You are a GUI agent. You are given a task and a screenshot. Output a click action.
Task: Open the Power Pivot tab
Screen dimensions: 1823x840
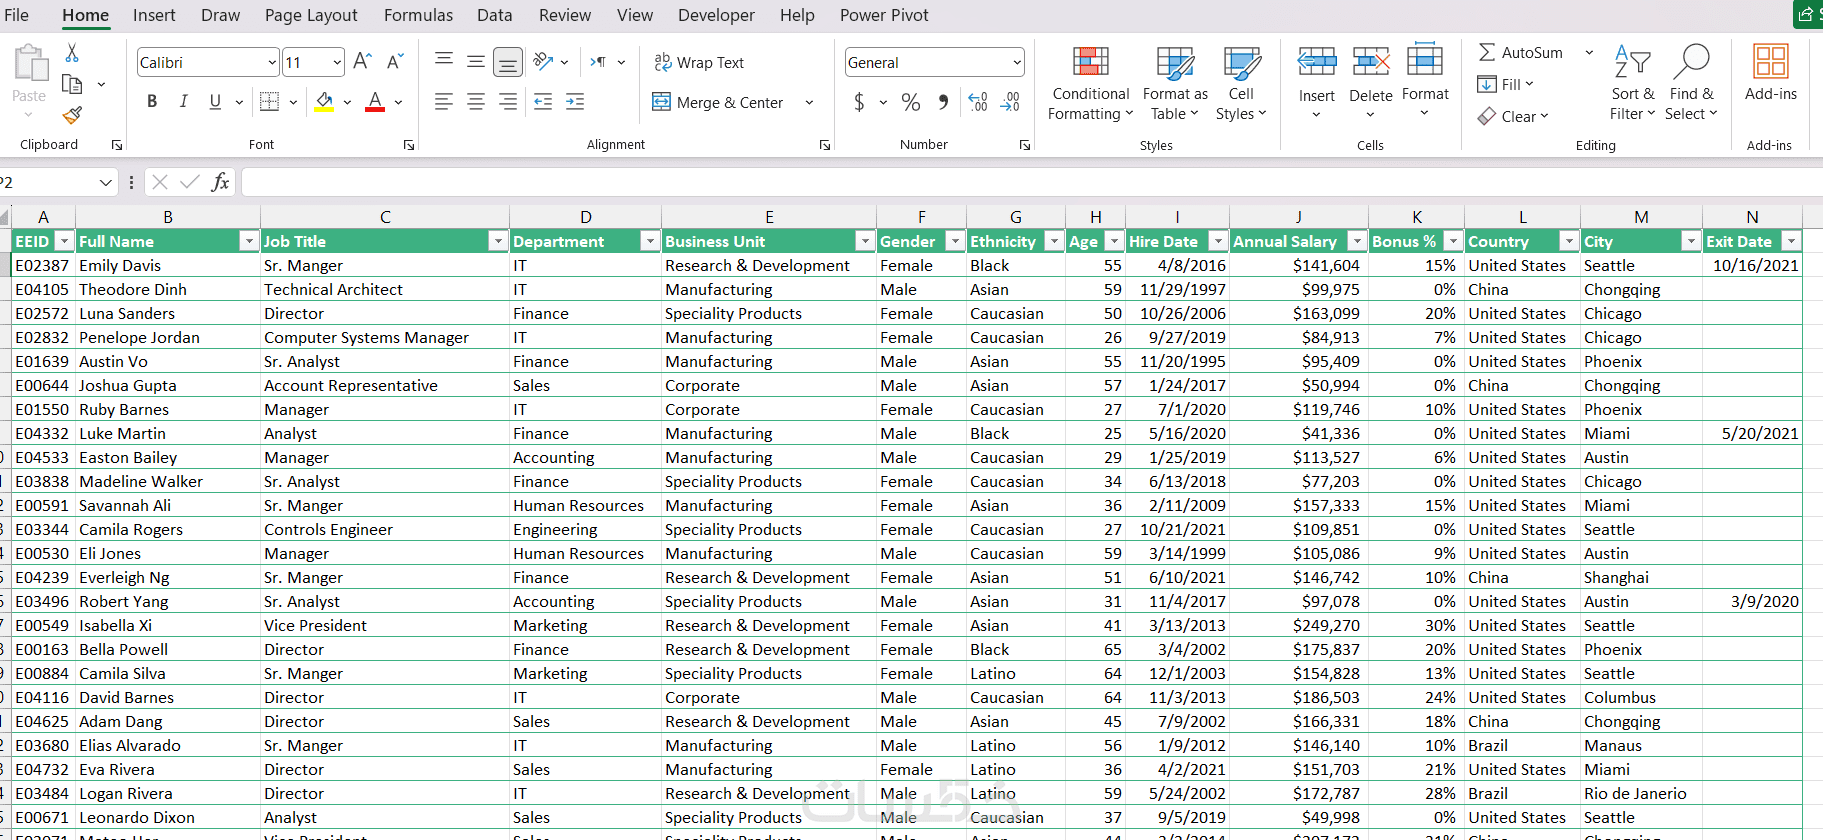884,15
